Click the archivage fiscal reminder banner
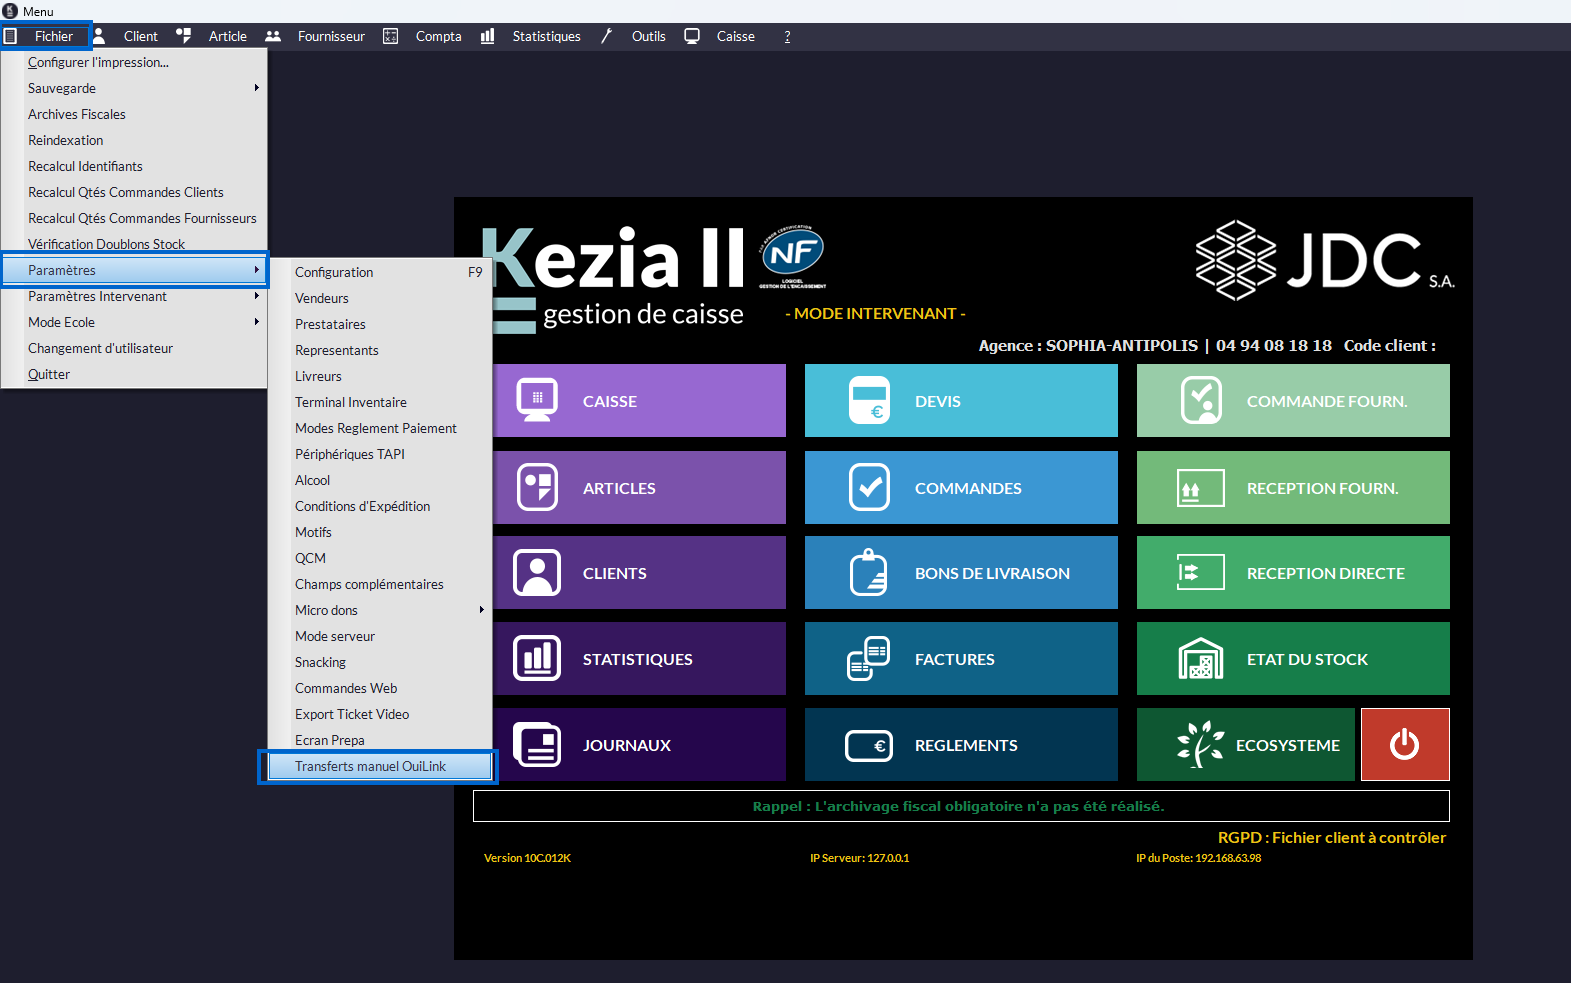1571x983 pixels. (960, 806)
